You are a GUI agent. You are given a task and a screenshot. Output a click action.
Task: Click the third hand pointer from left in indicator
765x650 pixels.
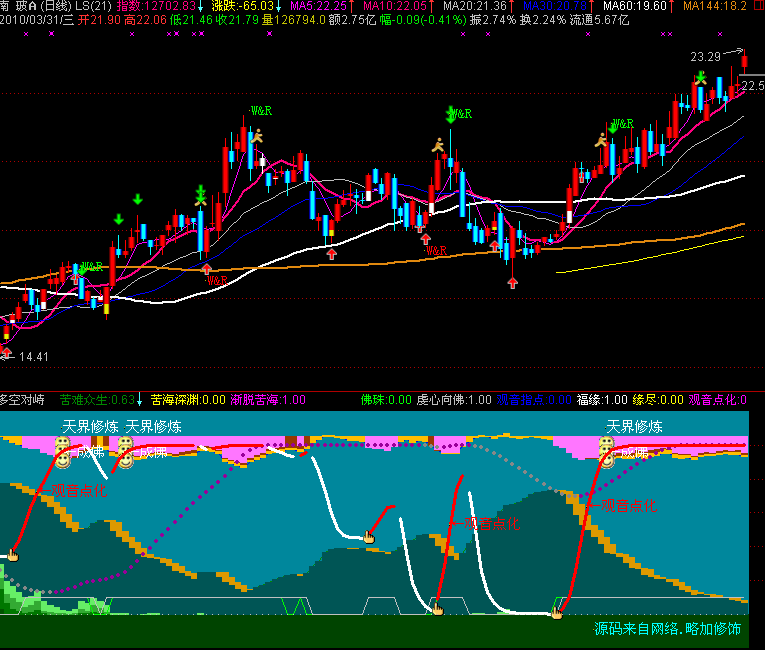point(438,609)
